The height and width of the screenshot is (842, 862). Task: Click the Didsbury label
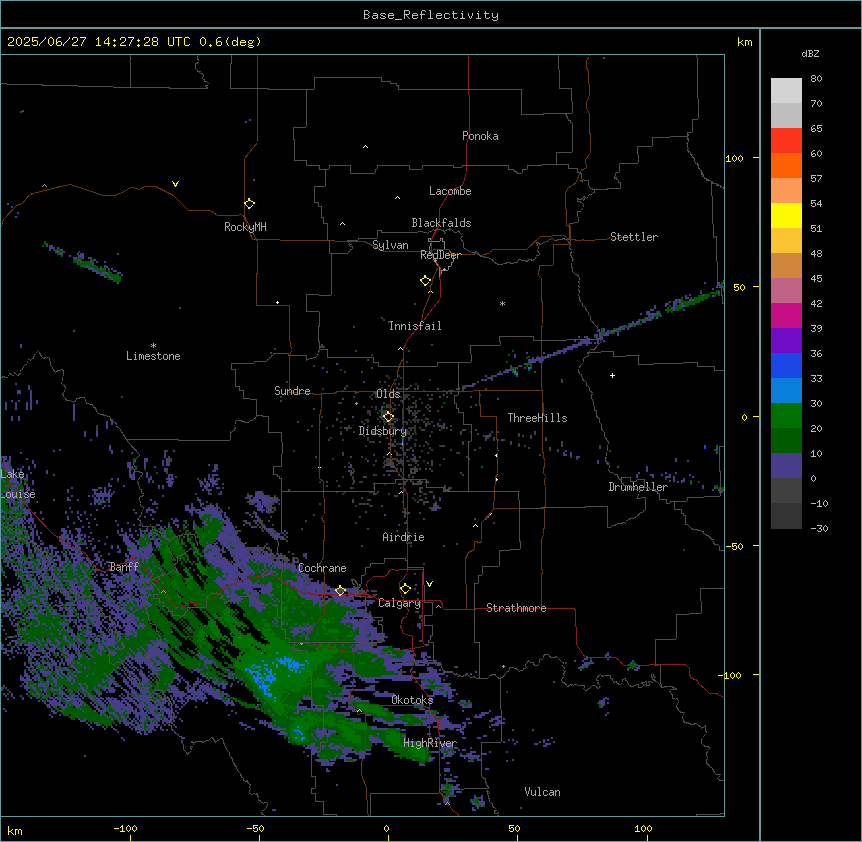383,431
